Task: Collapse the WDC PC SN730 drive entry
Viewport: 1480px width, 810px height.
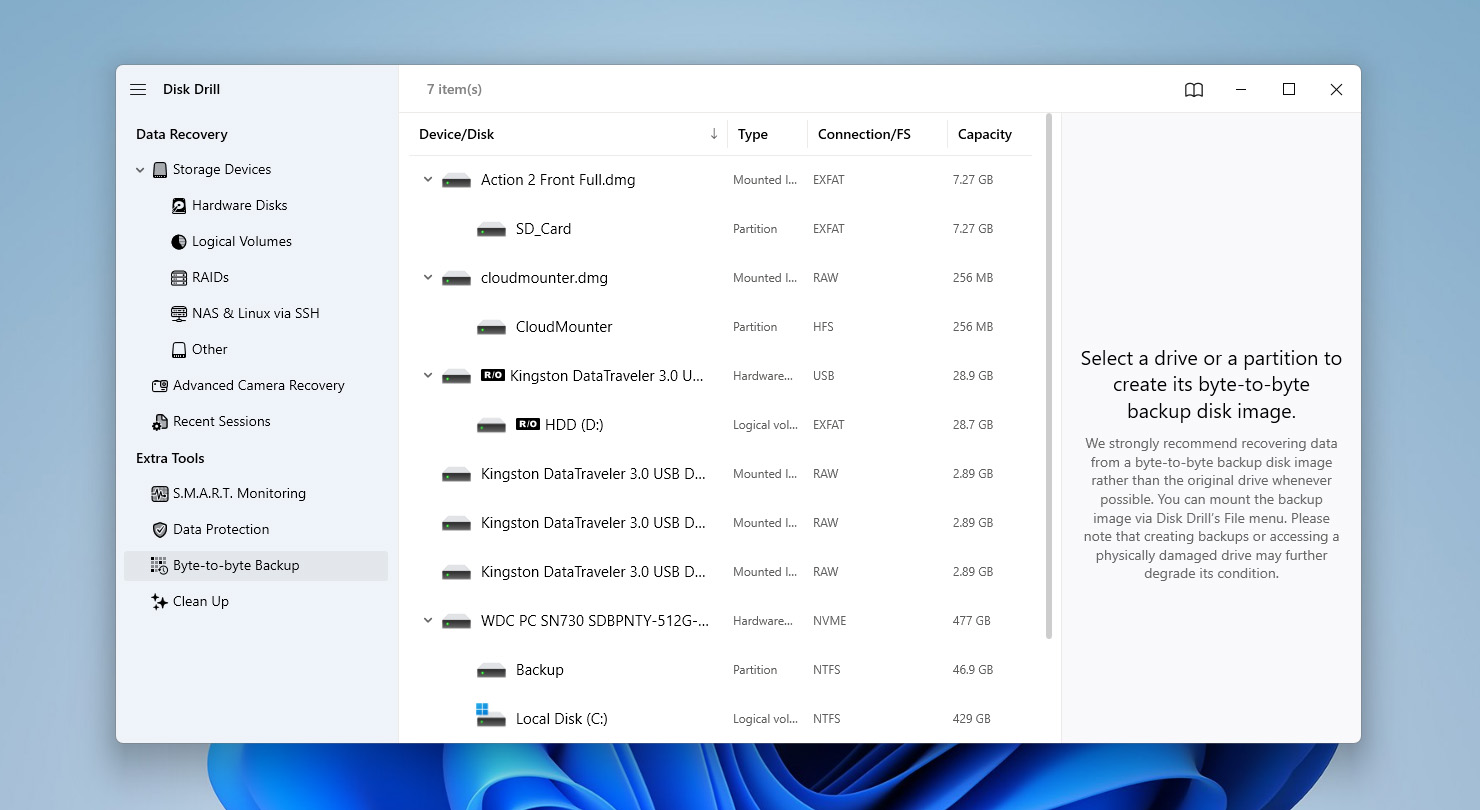Action: click(x=428, y=620)
